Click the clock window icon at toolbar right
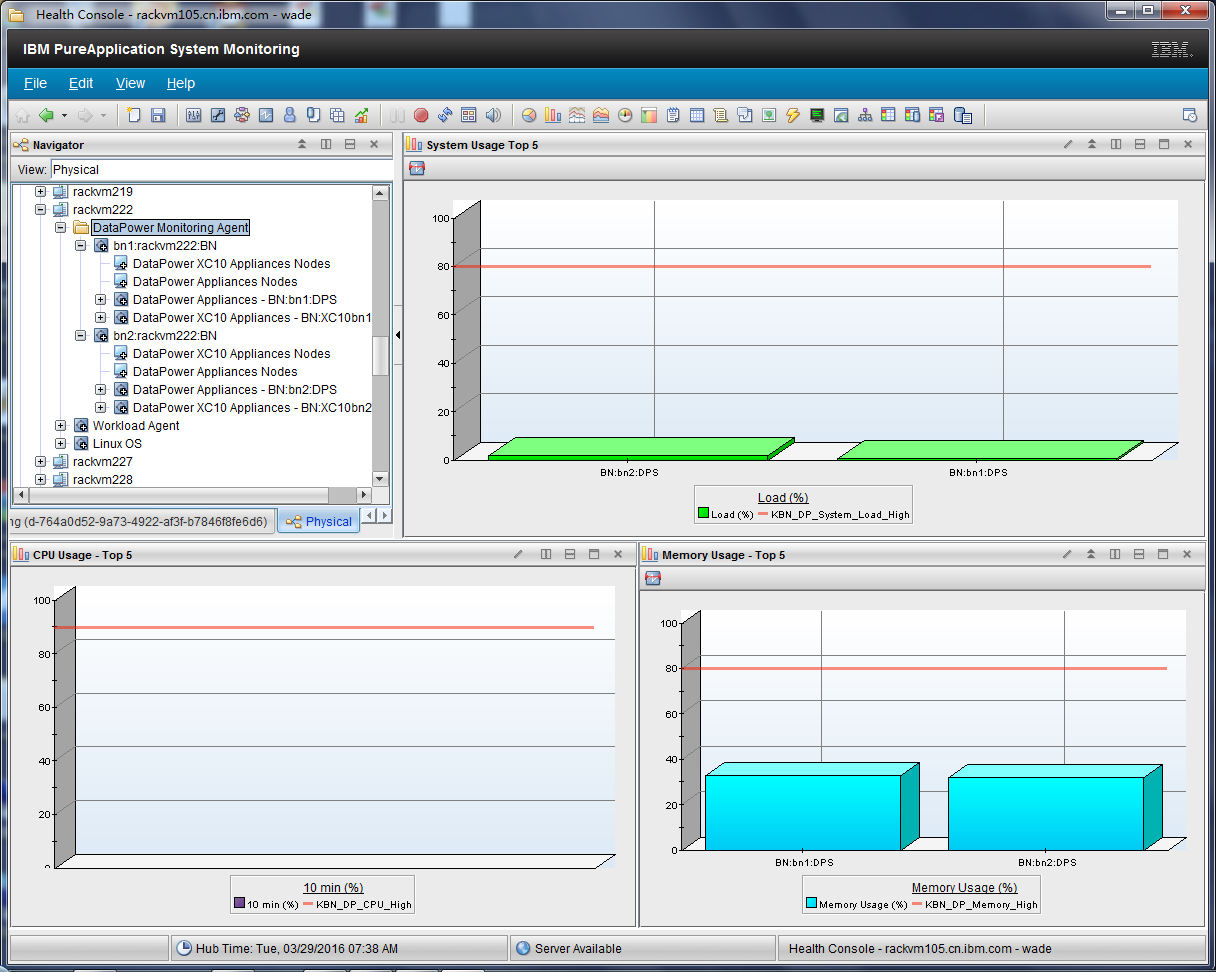Image resolution: width=1216 pixels, height=972 pixels. 1189,115
